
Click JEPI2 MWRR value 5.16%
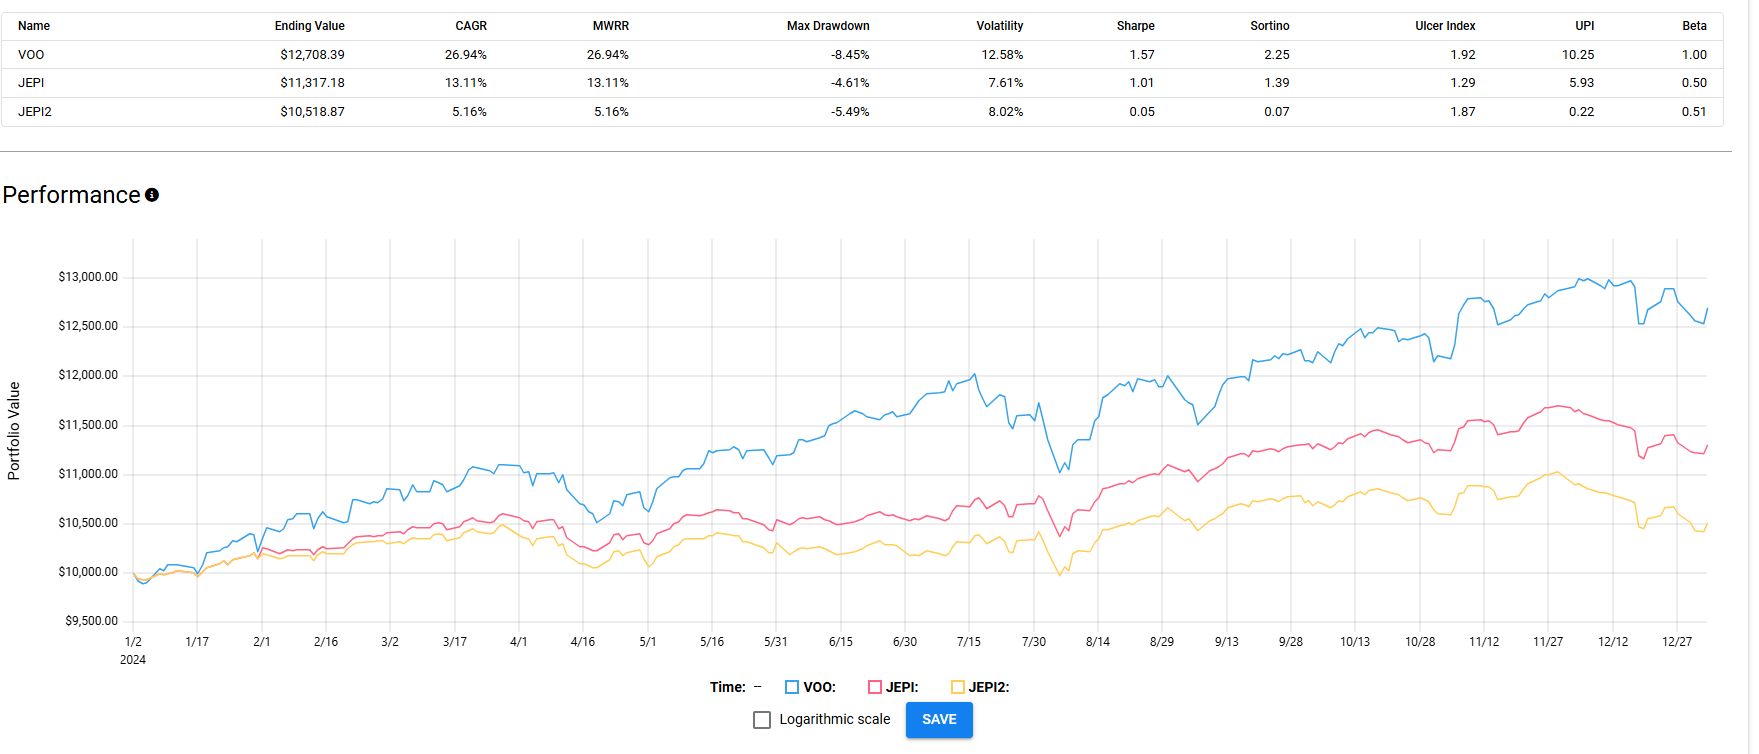[x=611, y=112]
